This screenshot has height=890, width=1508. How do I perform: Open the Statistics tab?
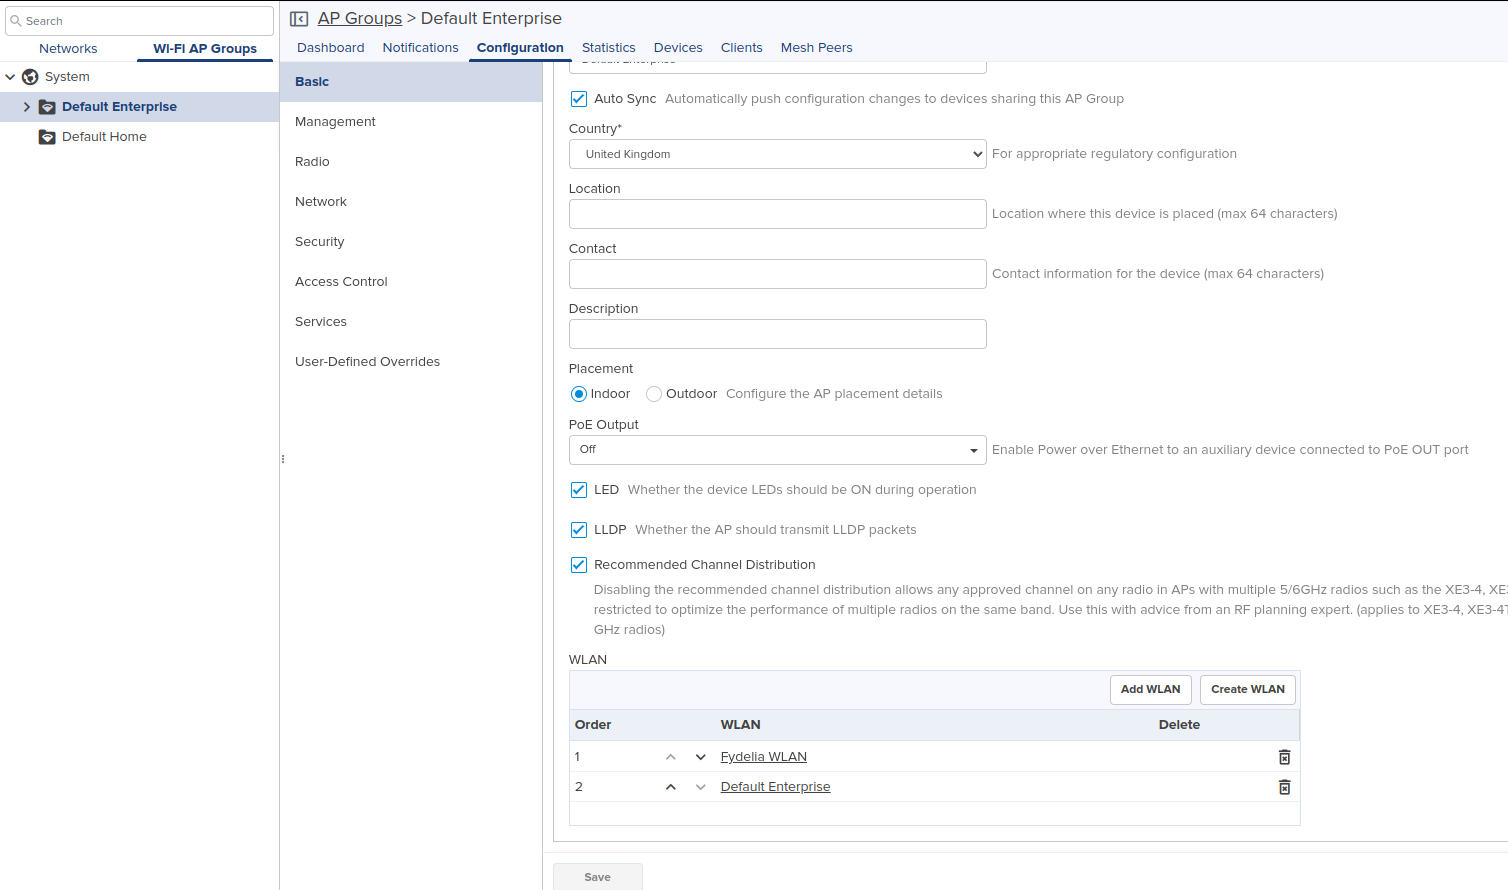click(608, 48)
